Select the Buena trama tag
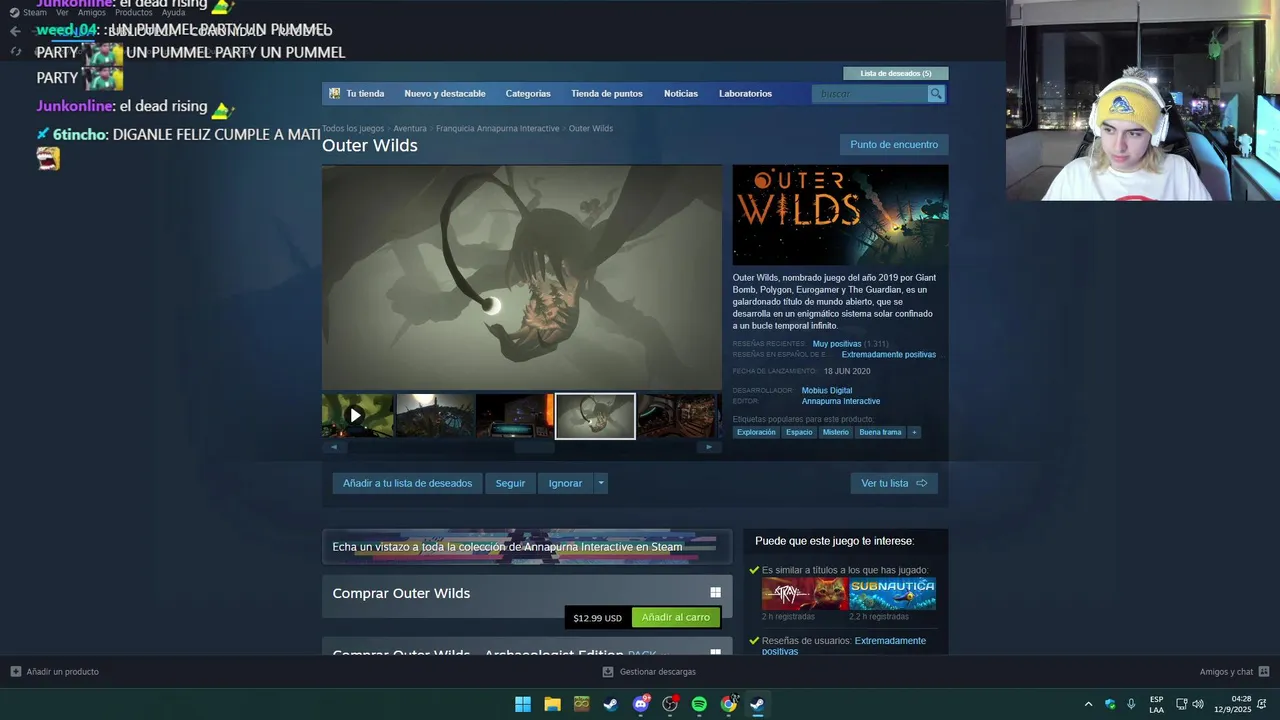1280x720 pixels. pos(880,432)
